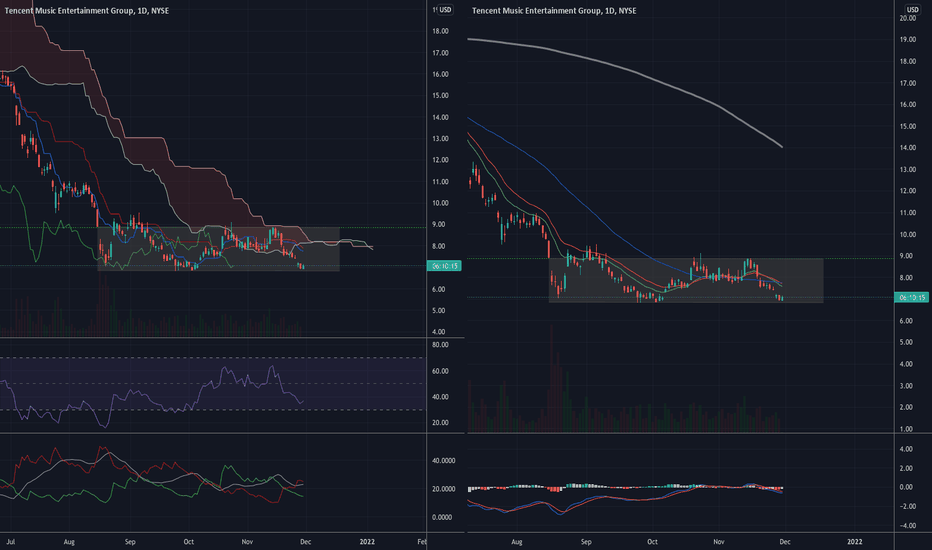This screenshot has width=932, height=550.
Task: Click the Oct label under the moving-average chart
Action: [652, 542]
